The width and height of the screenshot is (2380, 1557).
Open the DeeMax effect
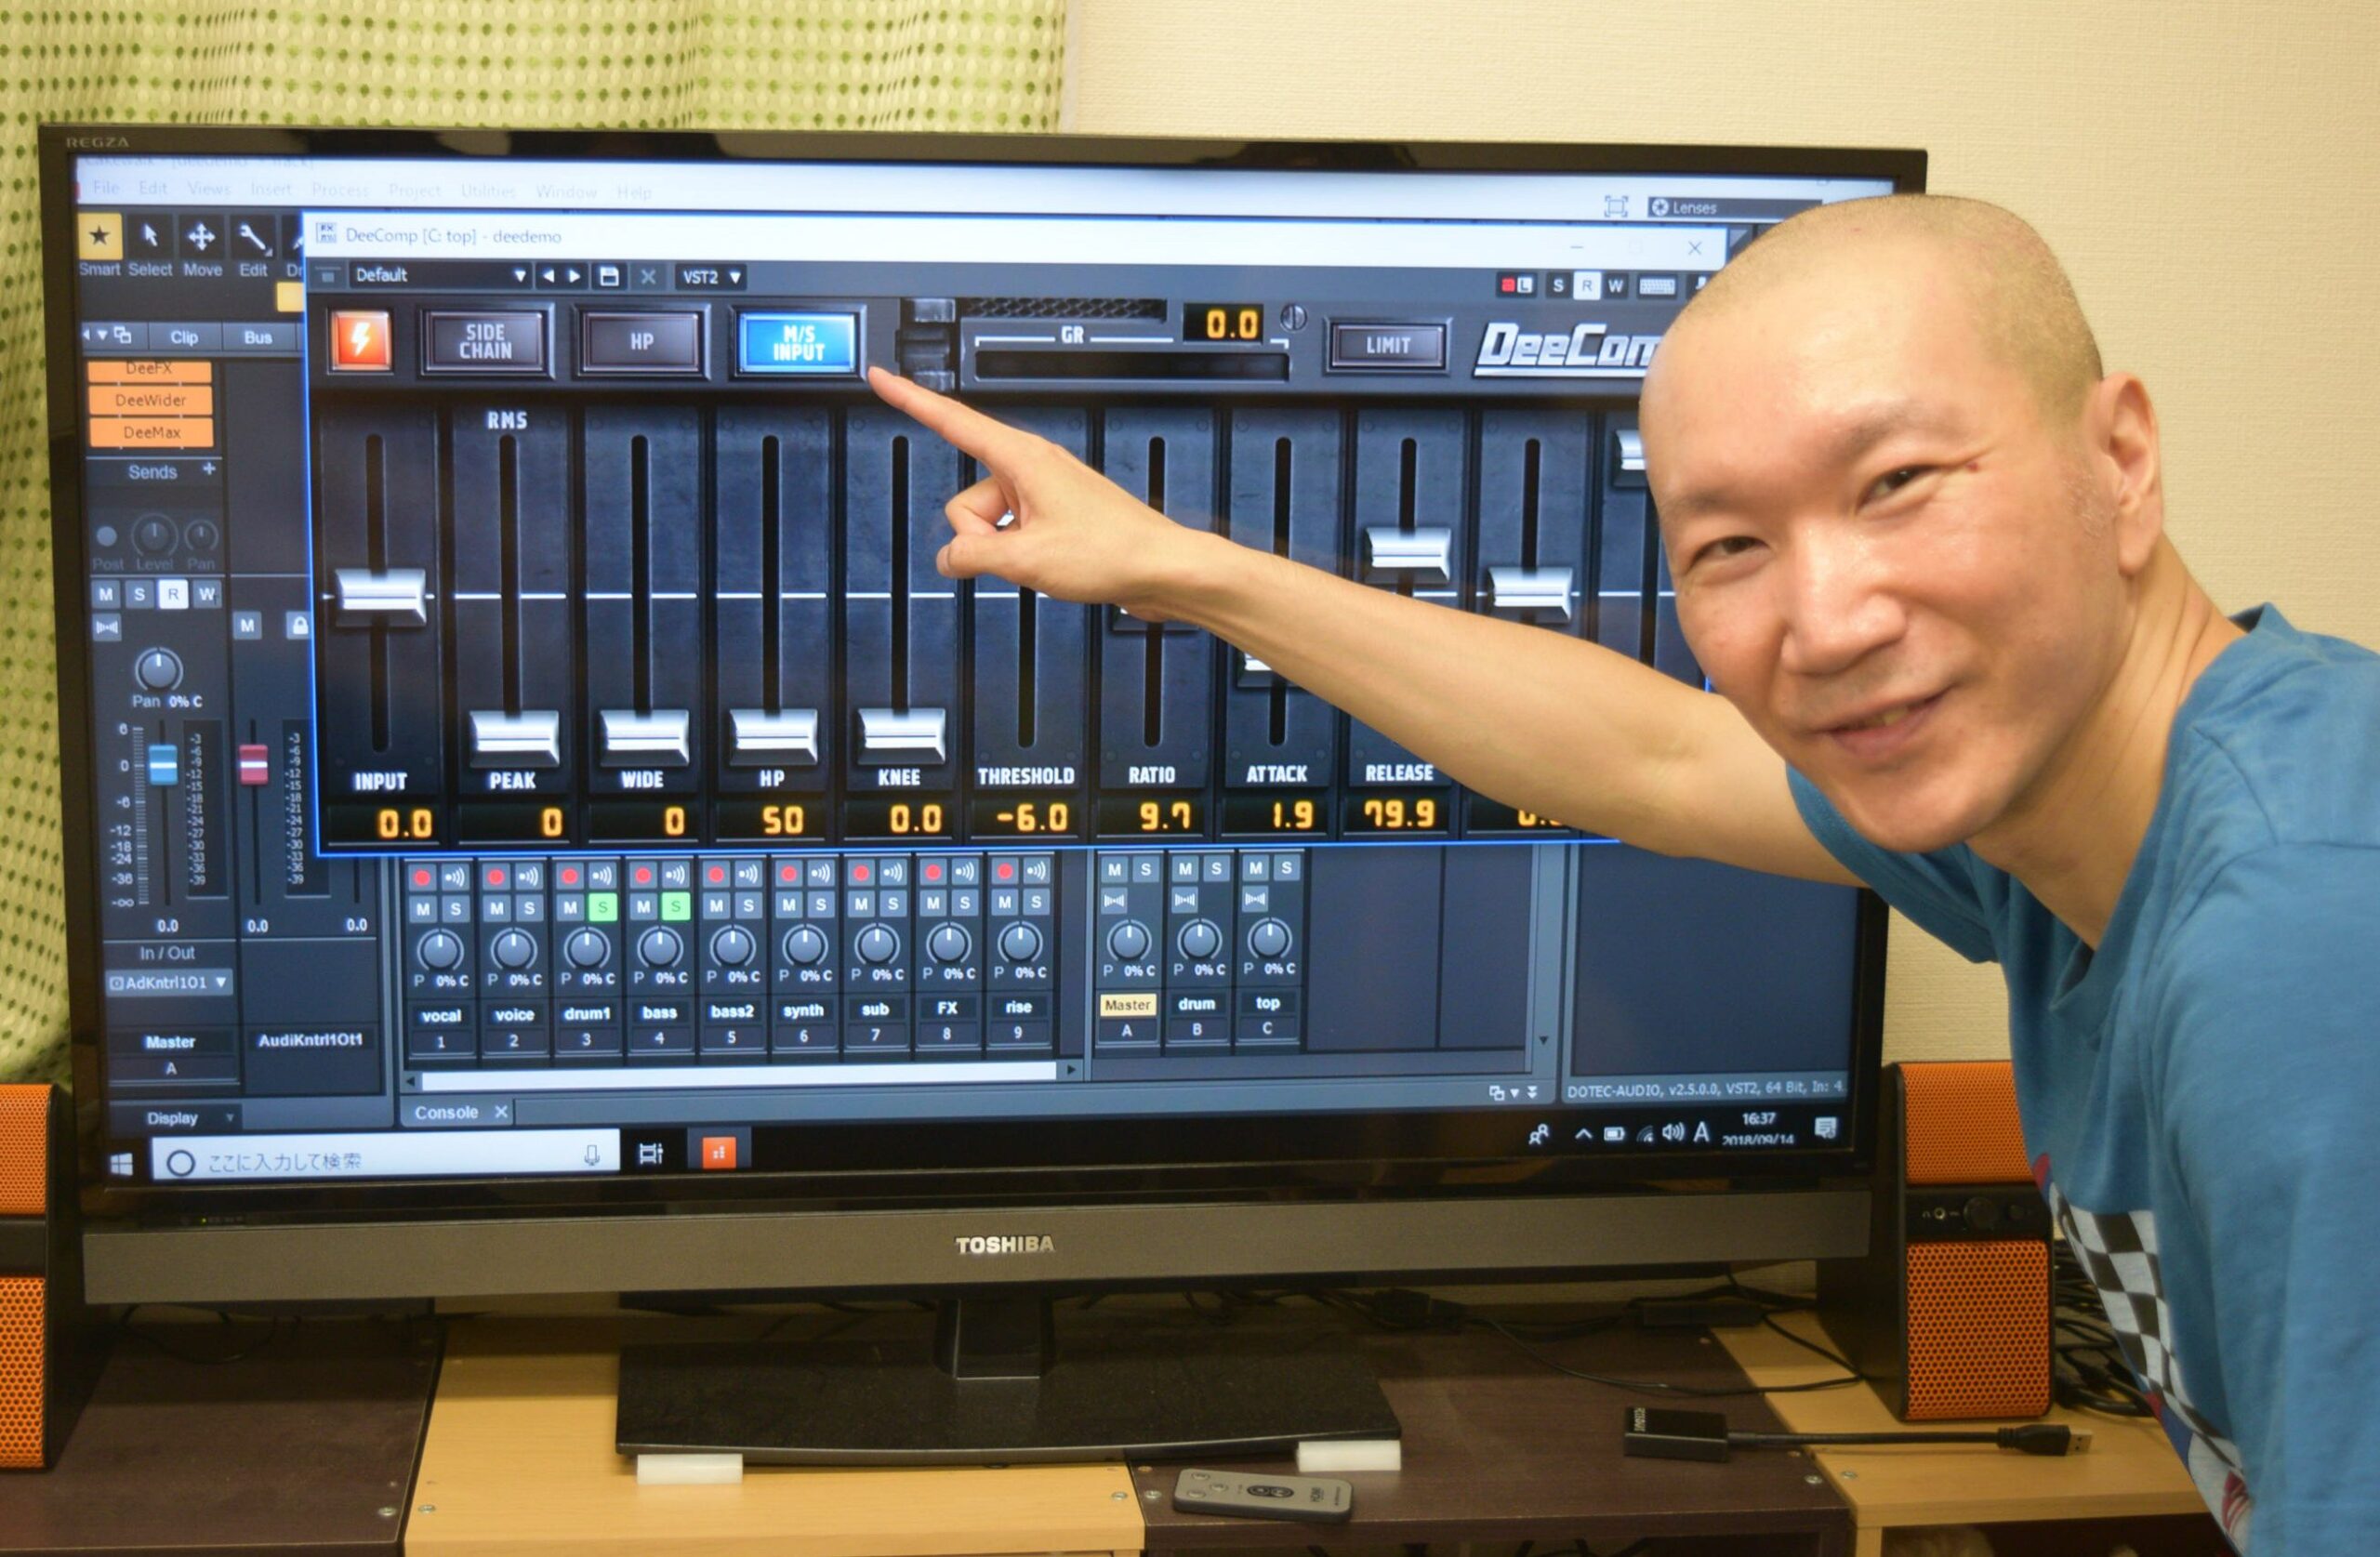point(151,432)
